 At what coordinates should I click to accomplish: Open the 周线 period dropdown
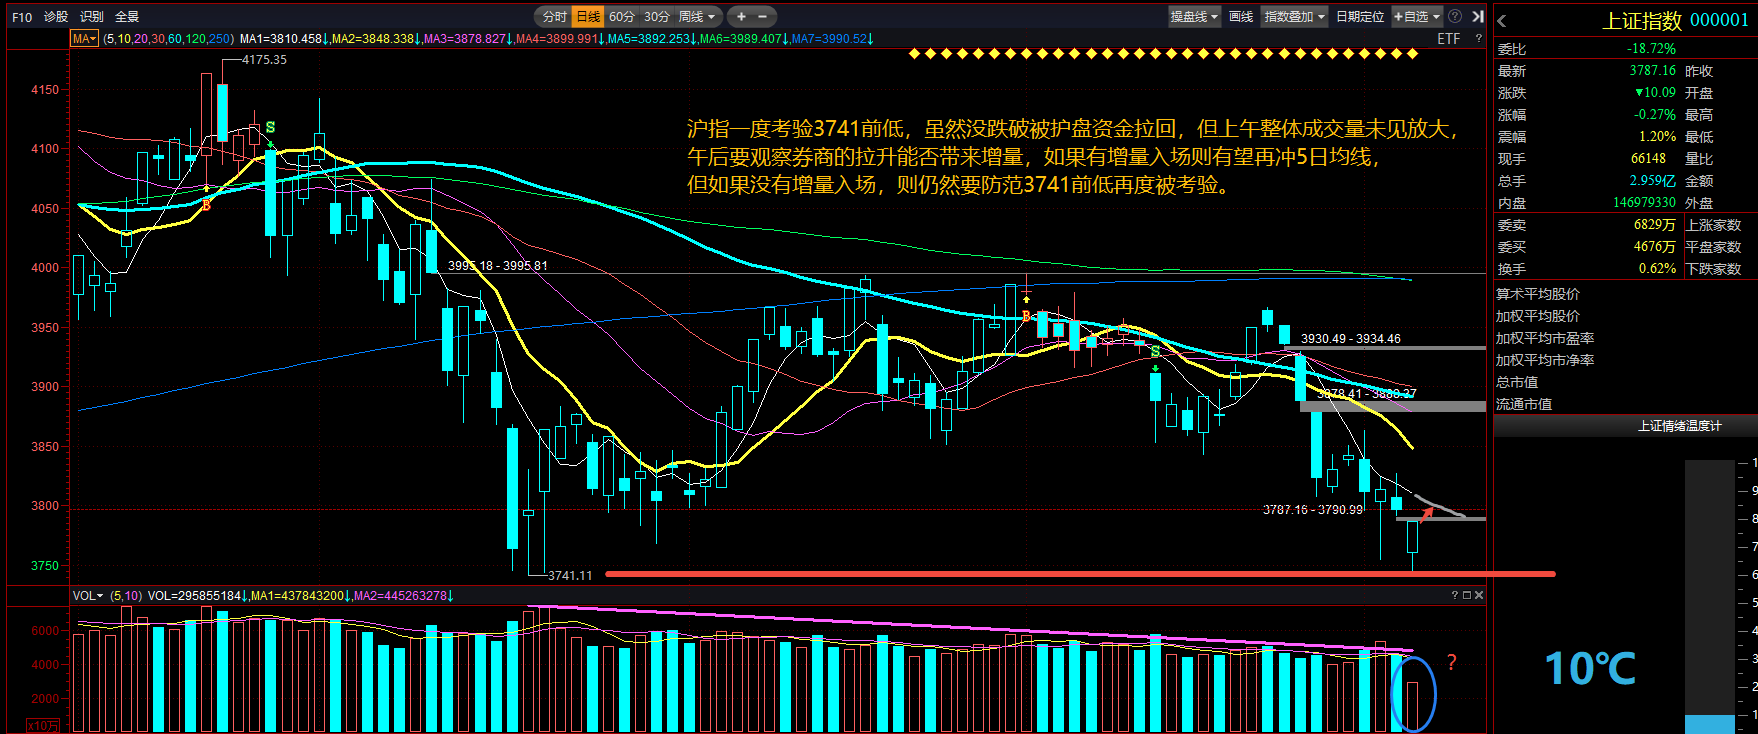pyautogui.click(x=697, y=17)
